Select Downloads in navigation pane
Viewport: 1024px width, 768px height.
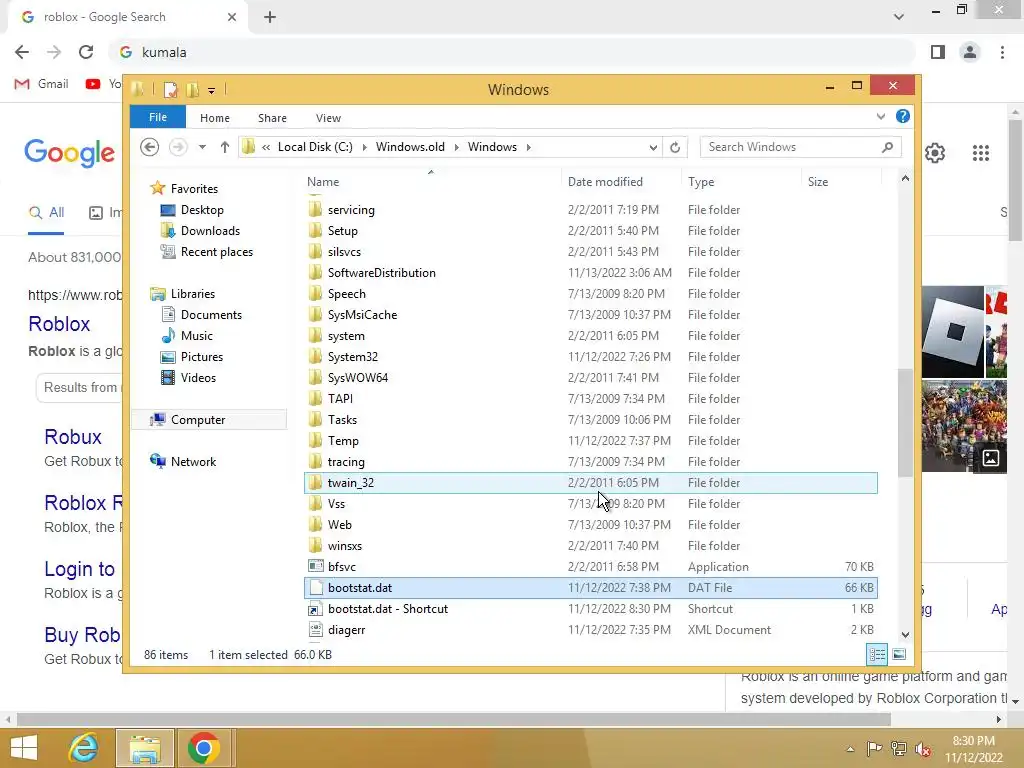pyautogui.click(x=210, y=231)
